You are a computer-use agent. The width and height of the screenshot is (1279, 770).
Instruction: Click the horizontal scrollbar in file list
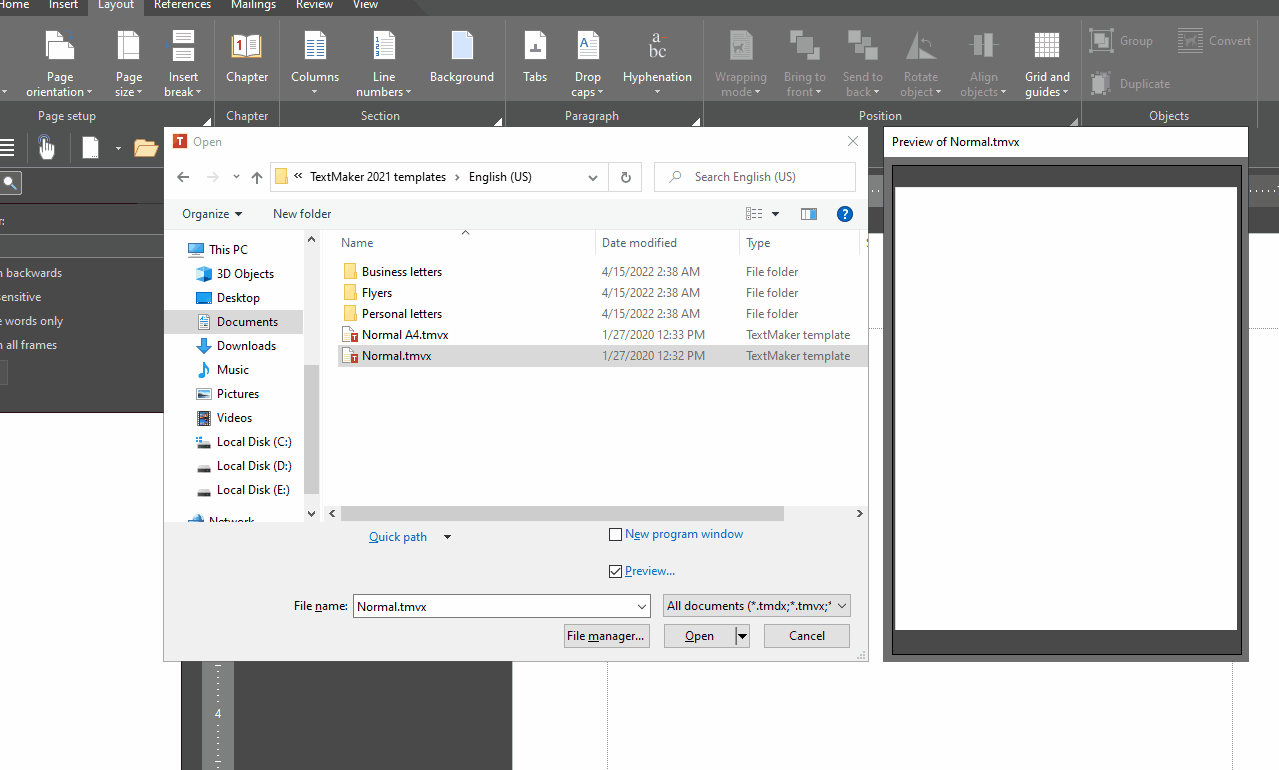[562, 513]
